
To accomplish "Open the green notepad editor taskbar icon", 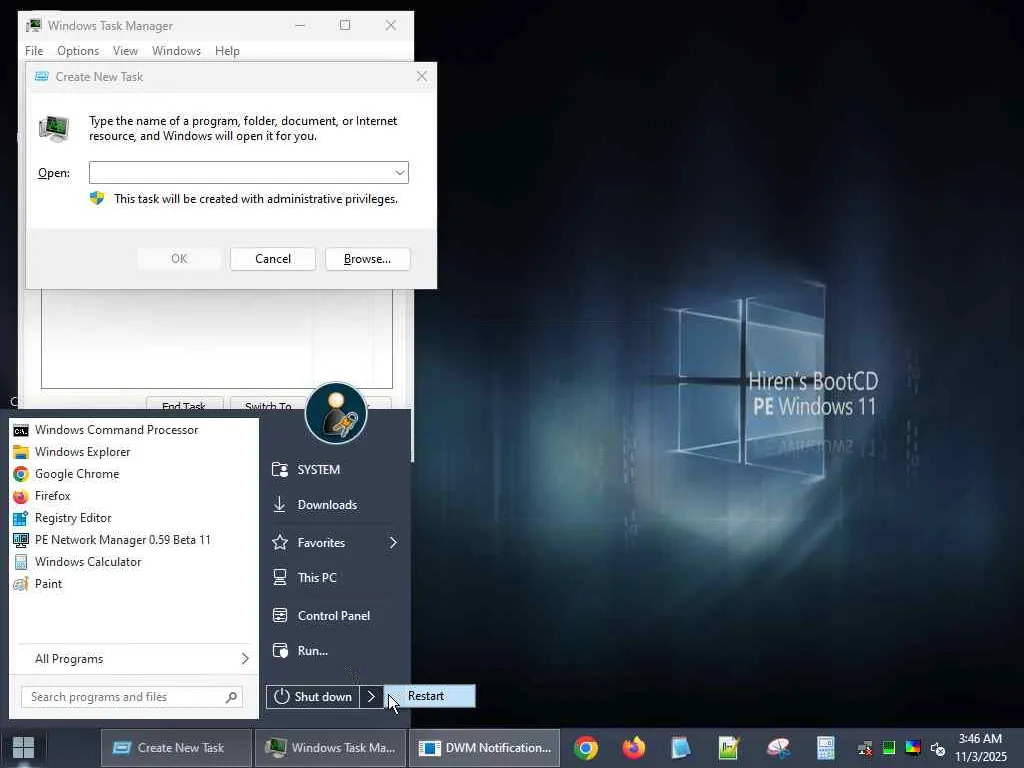I will [x=728, y=748].
